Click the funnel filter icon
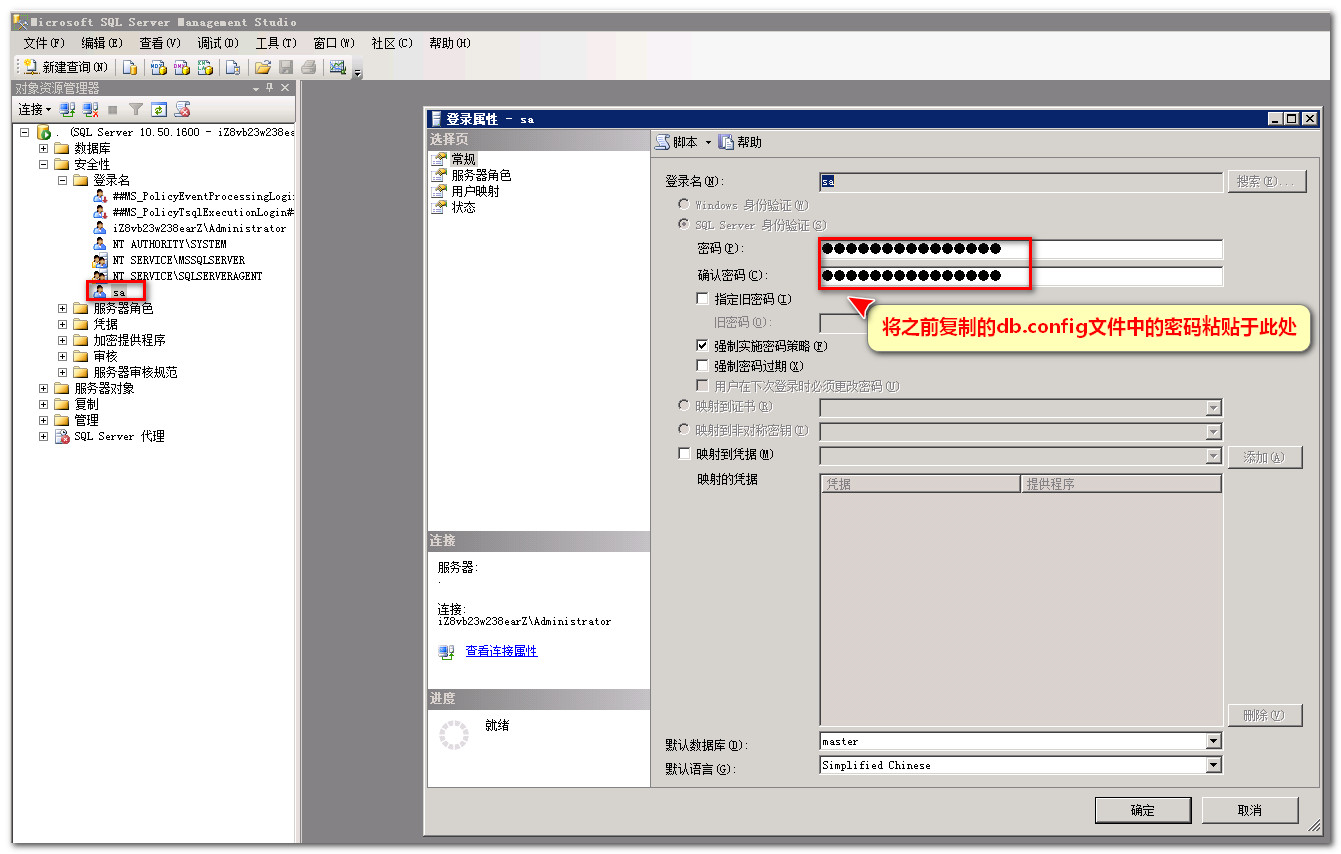The height and width of the screenshot is (854, 1341). pos(136,109)
